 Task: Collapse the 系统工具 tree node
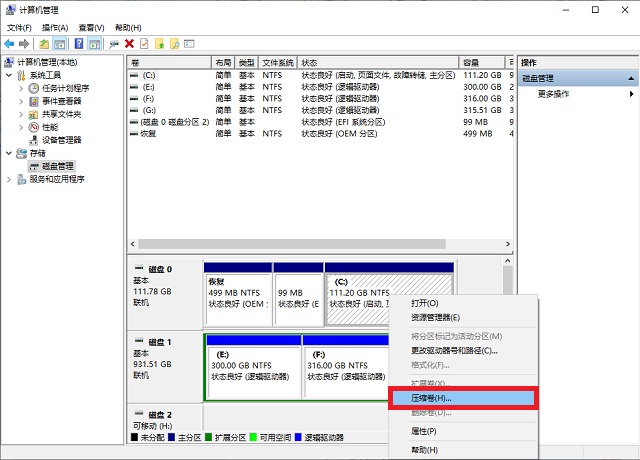[10, 75]
